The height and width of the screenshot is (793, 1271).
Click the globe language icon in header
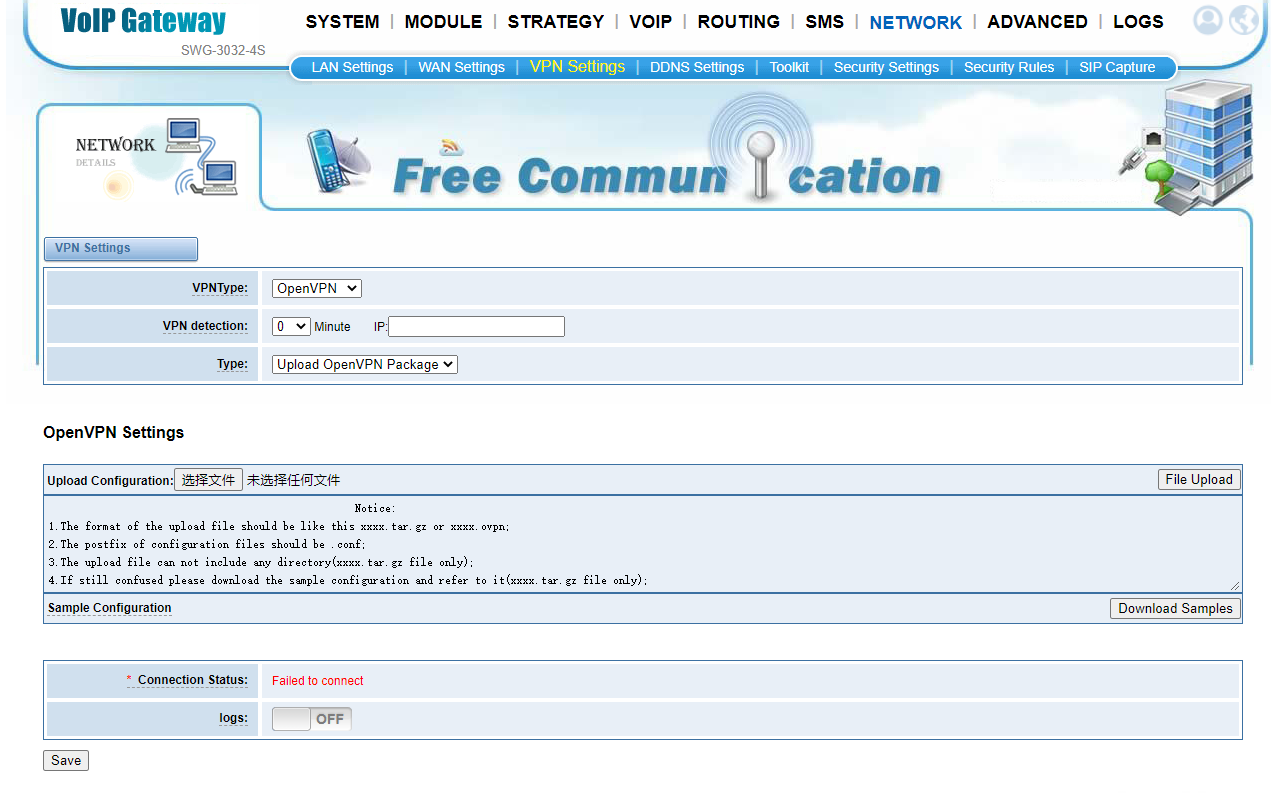[x=1243, y=20]
